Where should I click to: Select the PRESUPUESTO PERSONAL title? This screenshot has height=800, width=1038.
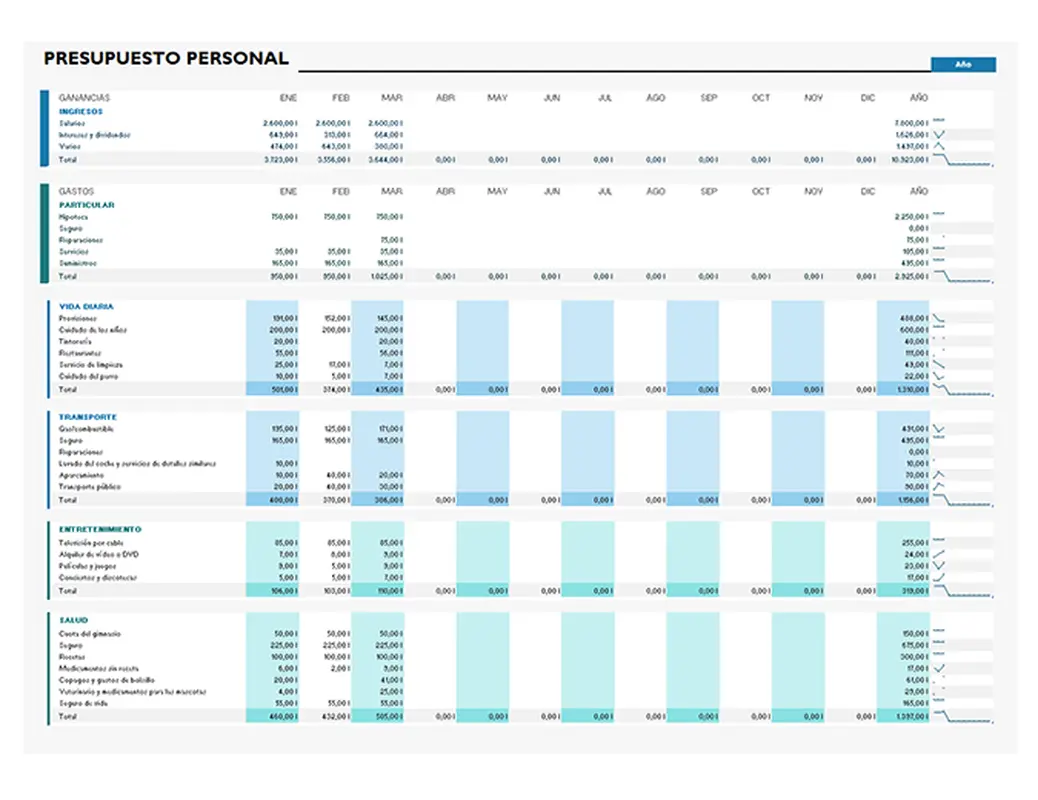166,59
